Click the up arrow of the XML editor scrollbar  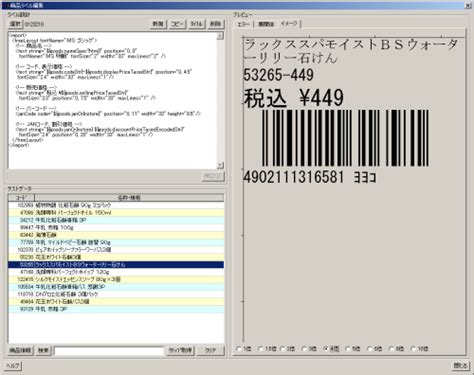[x=220, y=36]
